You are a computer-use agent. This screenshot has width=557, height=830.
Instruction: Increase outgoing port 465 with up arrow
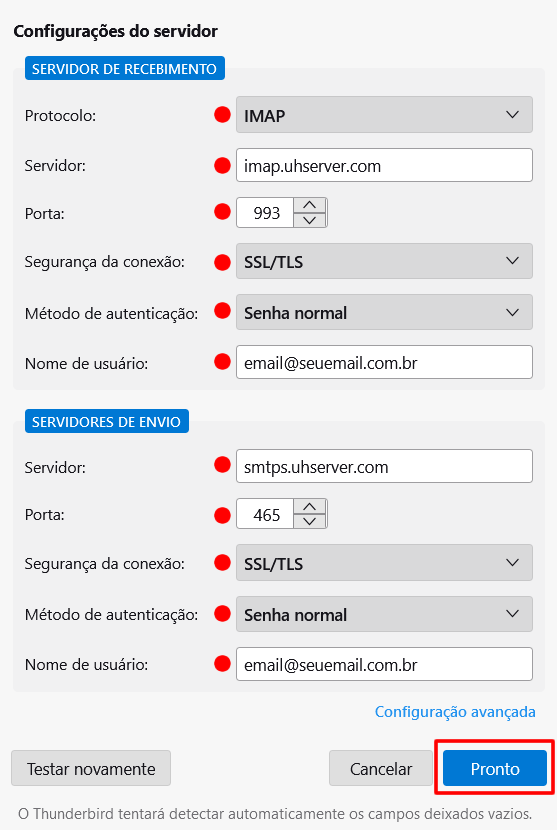click(310, 507)
